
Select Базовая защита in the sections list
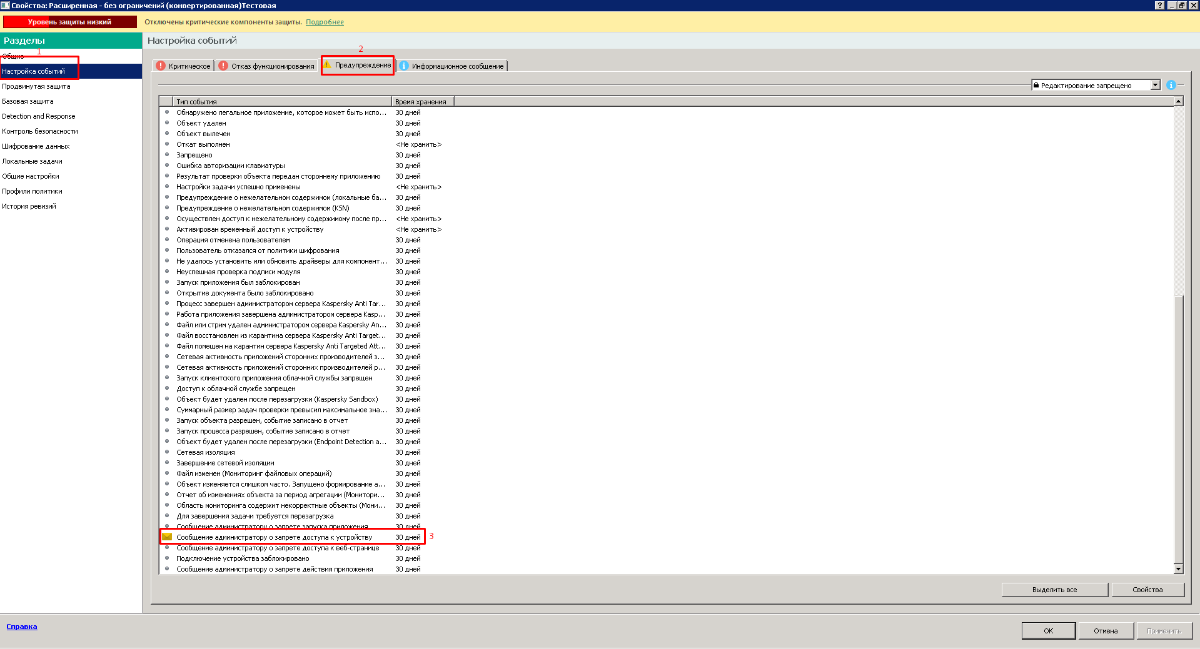28,101
